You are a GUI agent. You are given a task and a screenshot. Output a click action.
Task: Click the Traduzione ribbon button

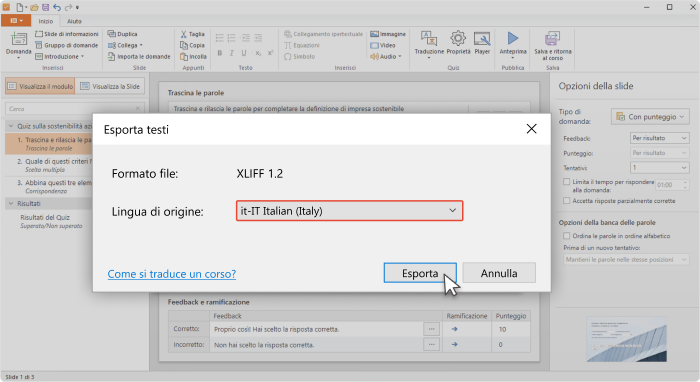pos(429,44)
